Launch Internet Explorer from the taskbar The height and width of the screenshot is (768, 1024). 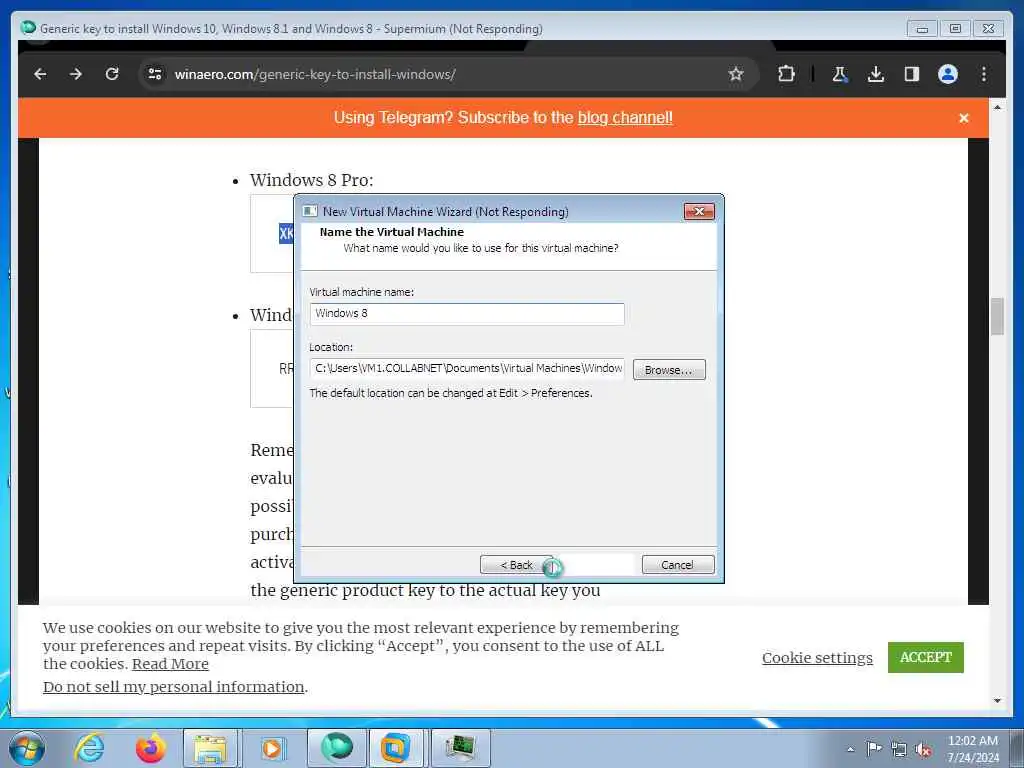point(89,748)
